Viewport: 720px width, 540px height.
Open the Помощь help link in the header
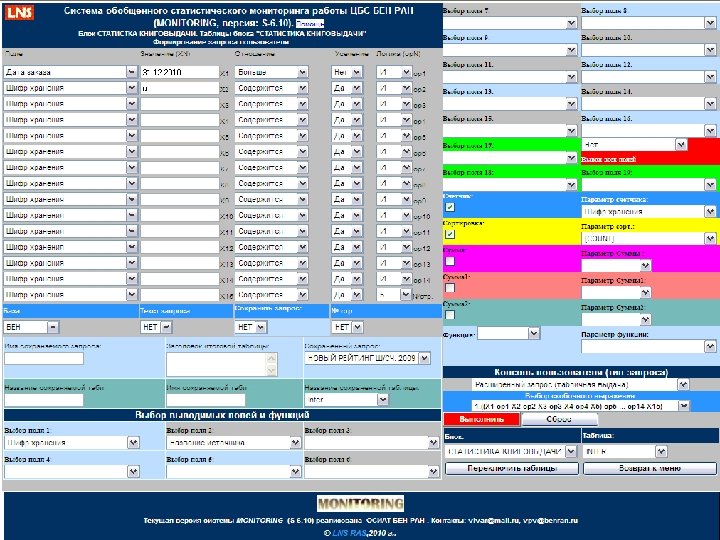[x=310, y=24]
